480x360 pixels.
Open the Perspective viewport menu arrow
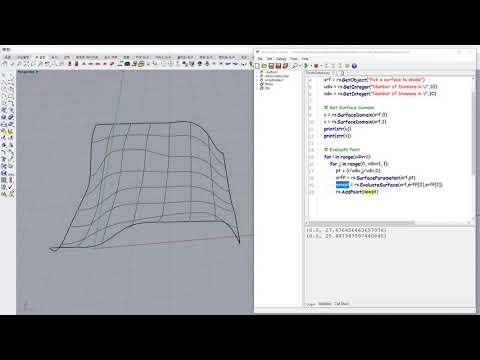[x=37, y=72]
